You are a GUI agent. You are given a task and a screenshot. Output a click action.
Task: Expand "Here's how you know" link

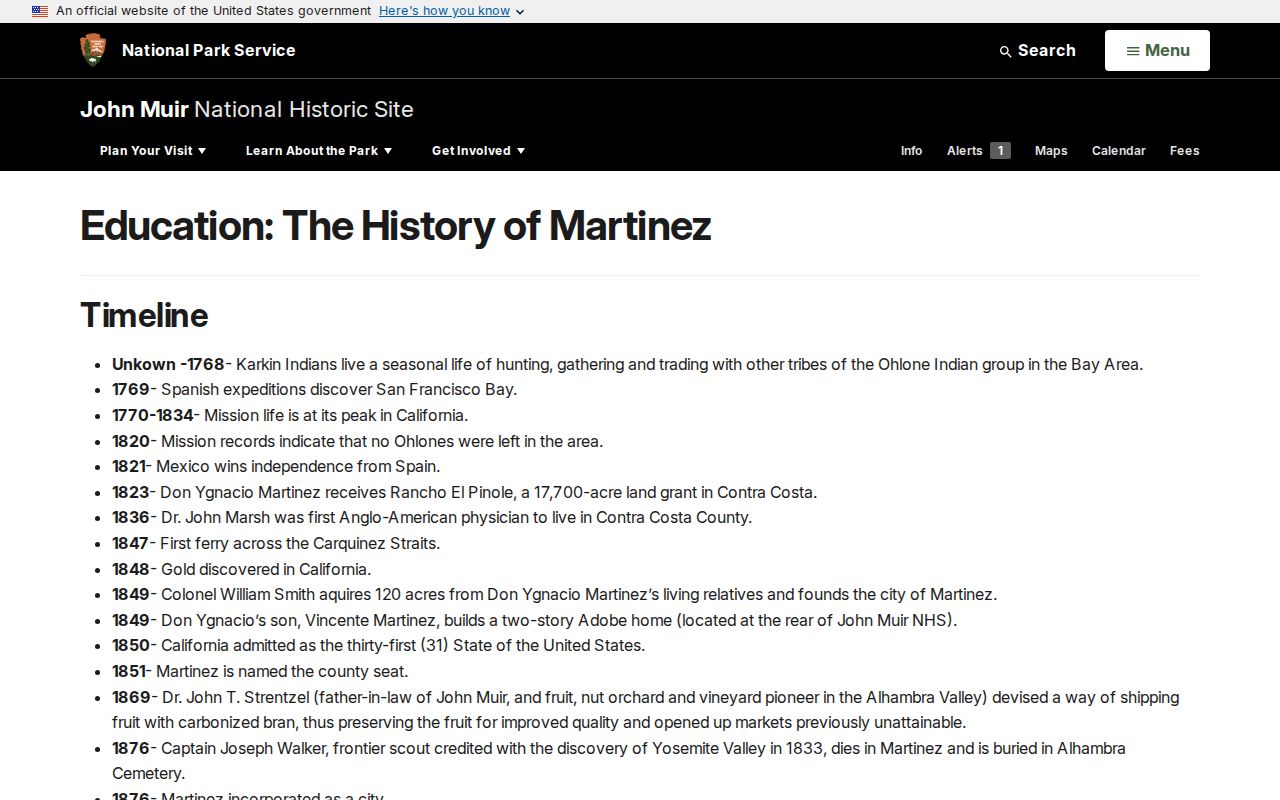451,11
